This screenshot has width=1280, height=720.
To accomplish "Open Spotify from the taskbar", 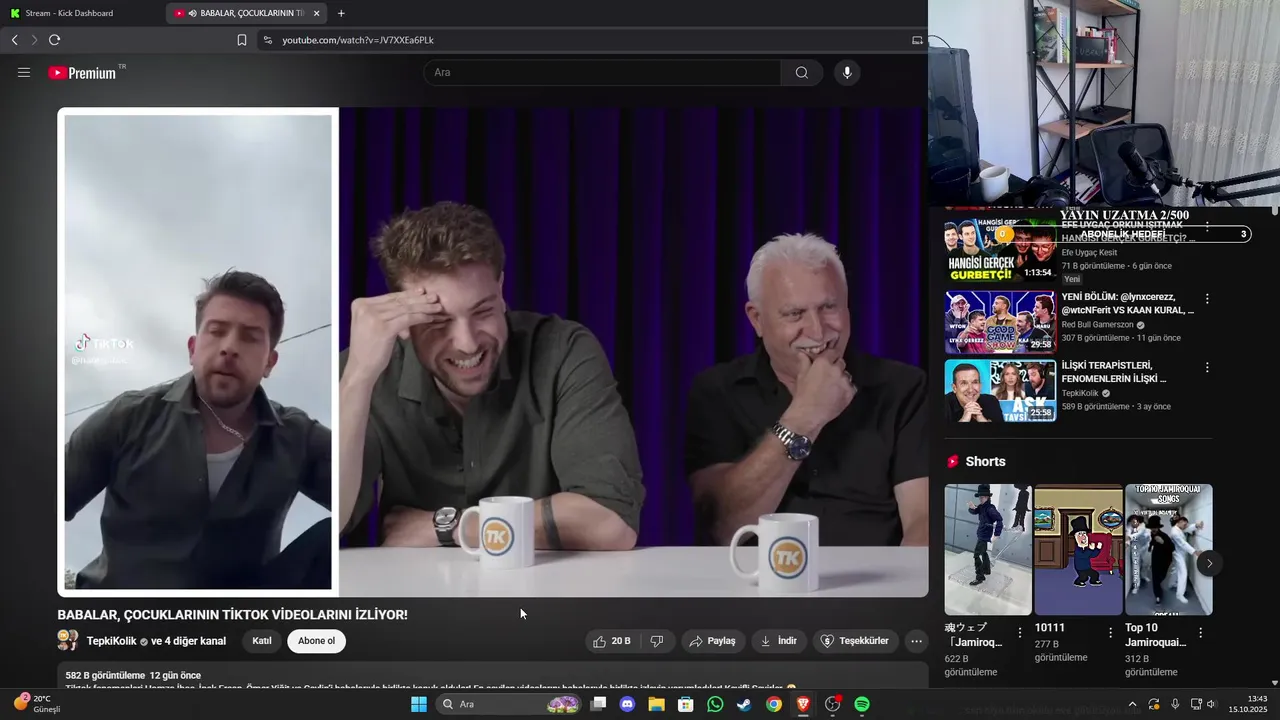I will (862, 704).
